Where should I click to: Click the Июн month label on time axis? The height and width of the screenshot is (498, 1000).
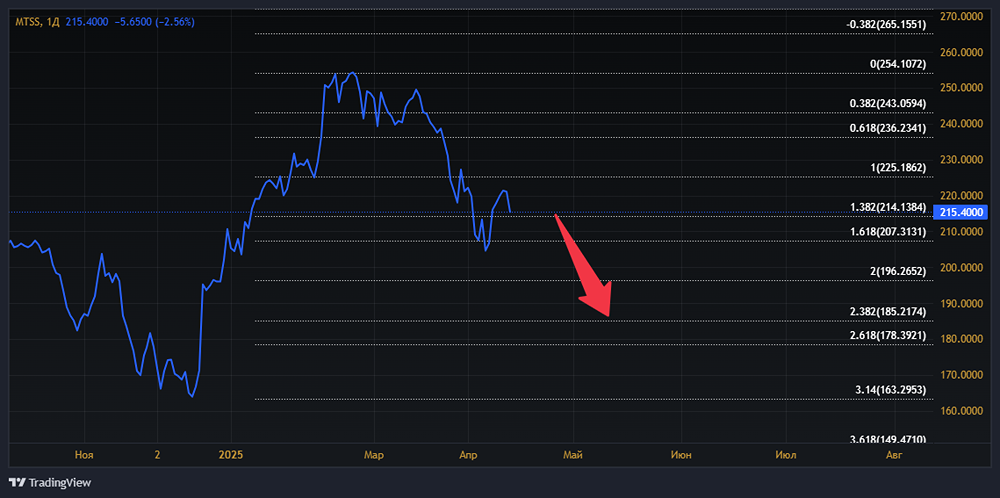(x=681, y=455)
